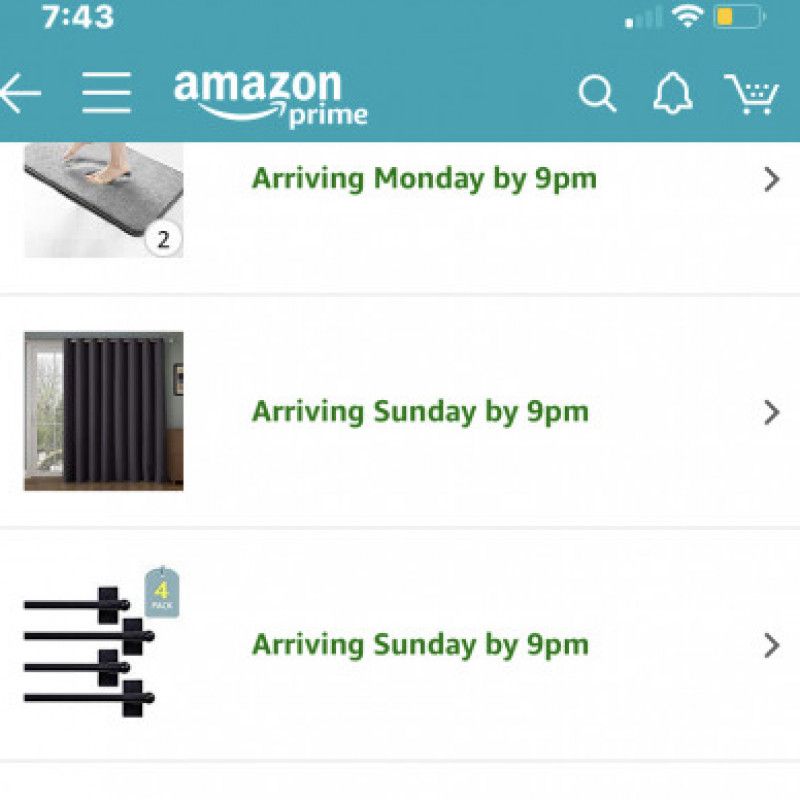Screen dimensions: 800x800
Task: Tap the battery indicator icon
Action: (x=738, y=17)
